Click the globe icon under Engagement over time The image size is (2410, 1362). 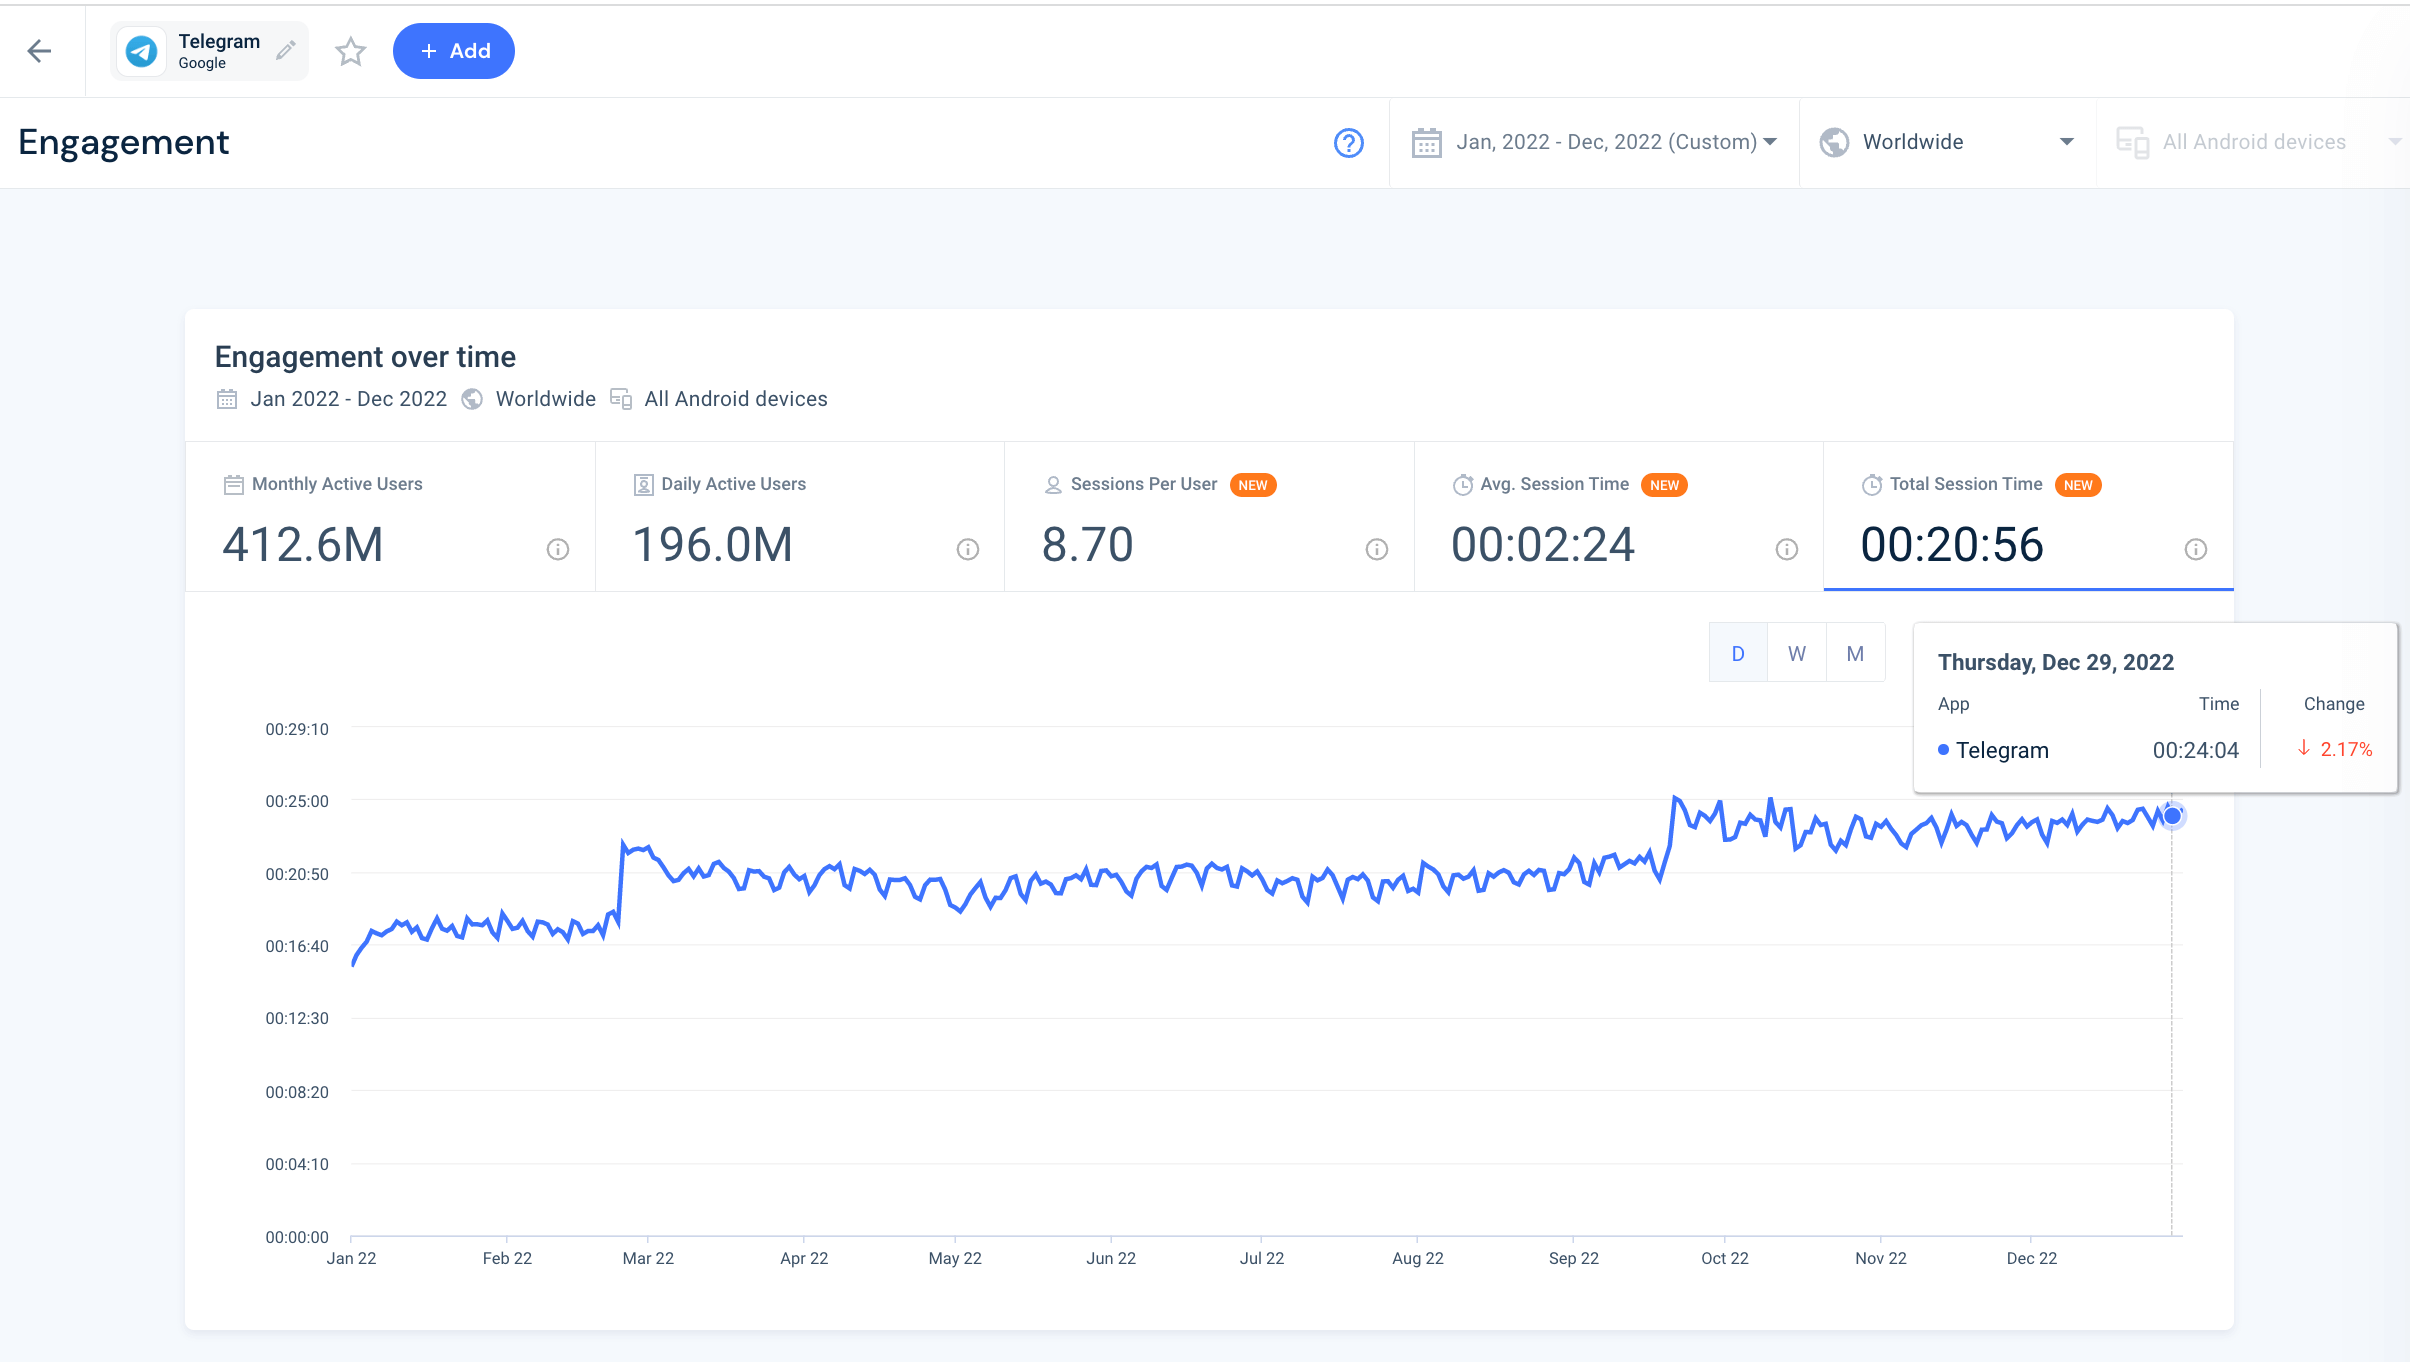point(472,400)
